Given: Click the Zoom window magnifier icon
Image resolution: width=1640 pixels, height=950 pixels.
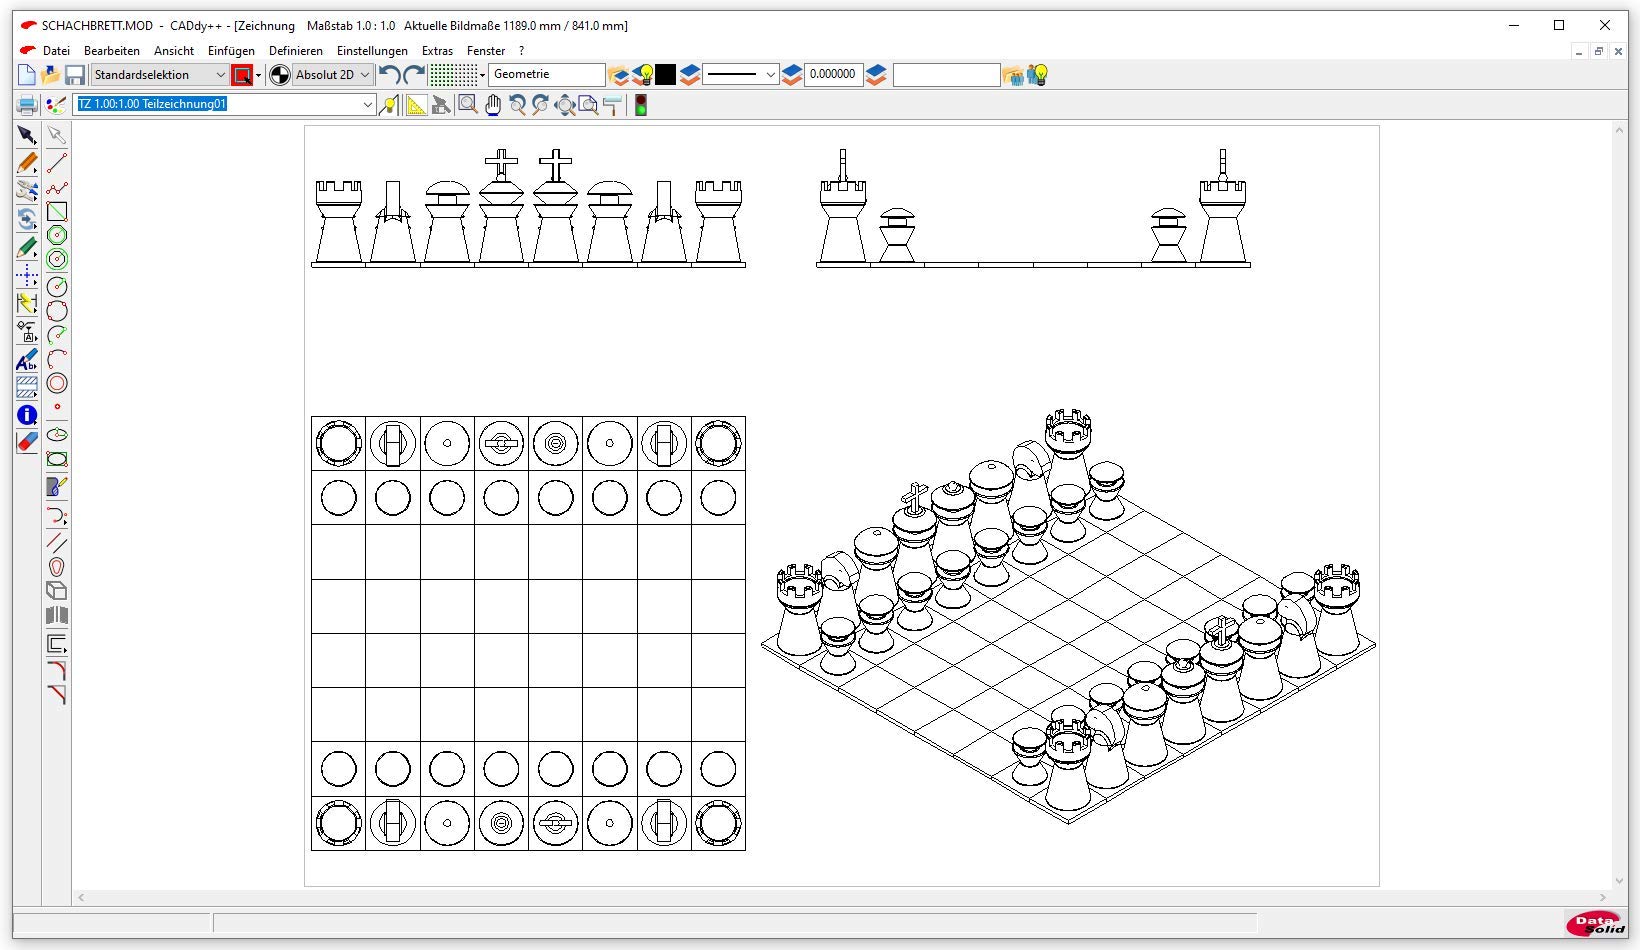Looking at the screenshot, I should 468,105.
